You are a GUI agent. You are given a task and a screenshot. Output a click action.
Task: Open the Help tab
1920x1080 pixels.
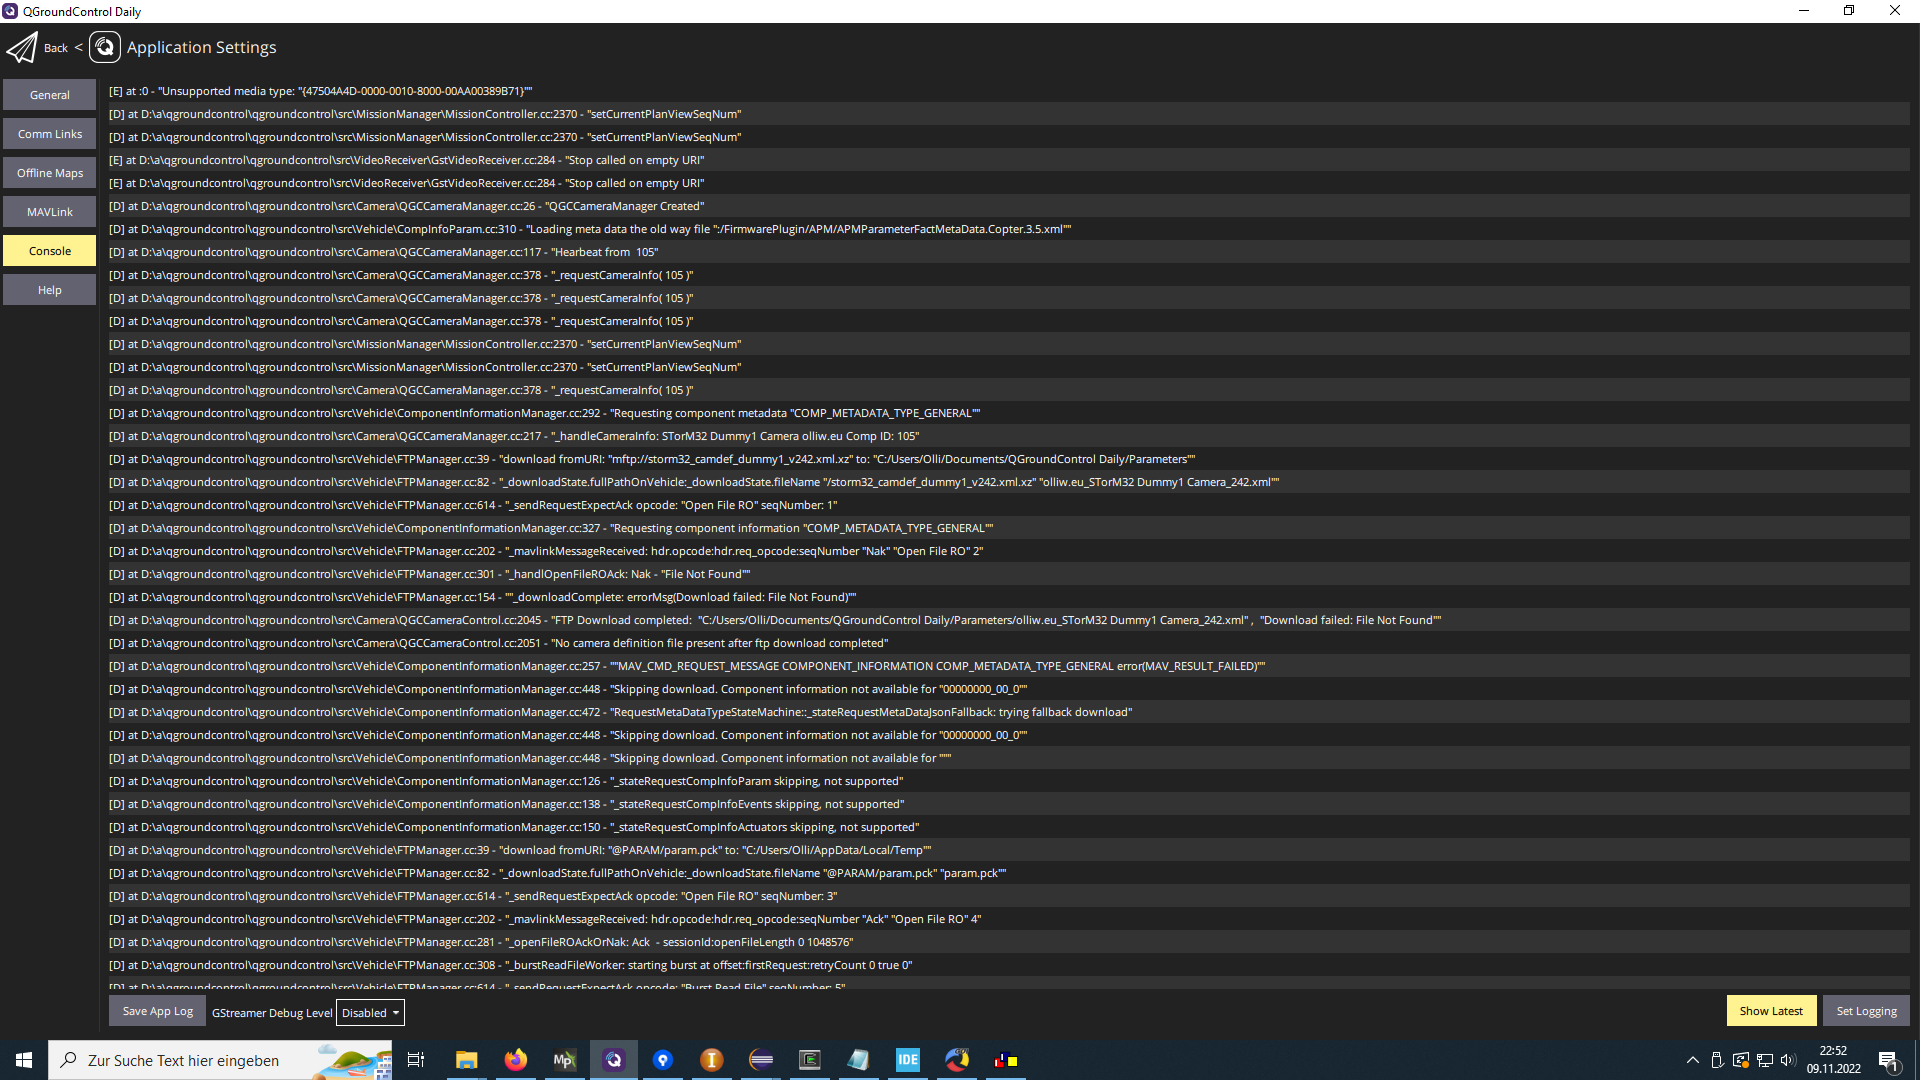click(x=50, y=290)
